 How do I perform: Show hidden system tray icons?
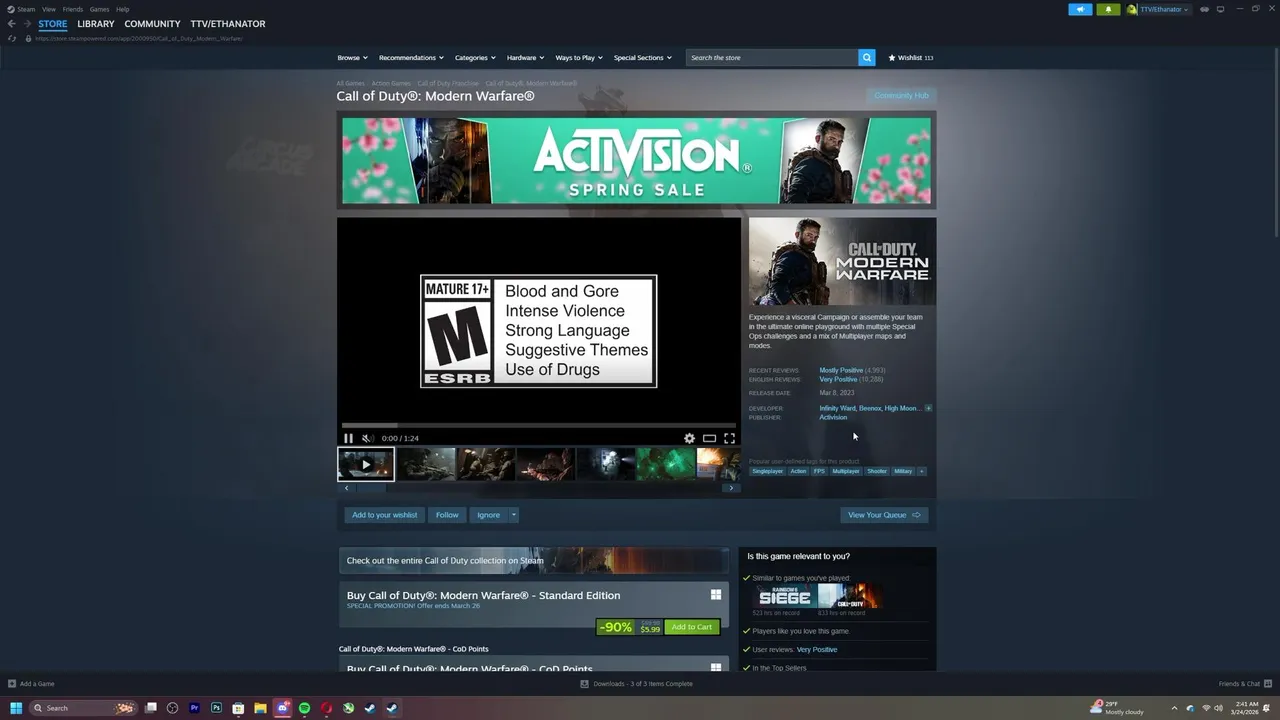pyautogui.click(x=1174, y=708)
